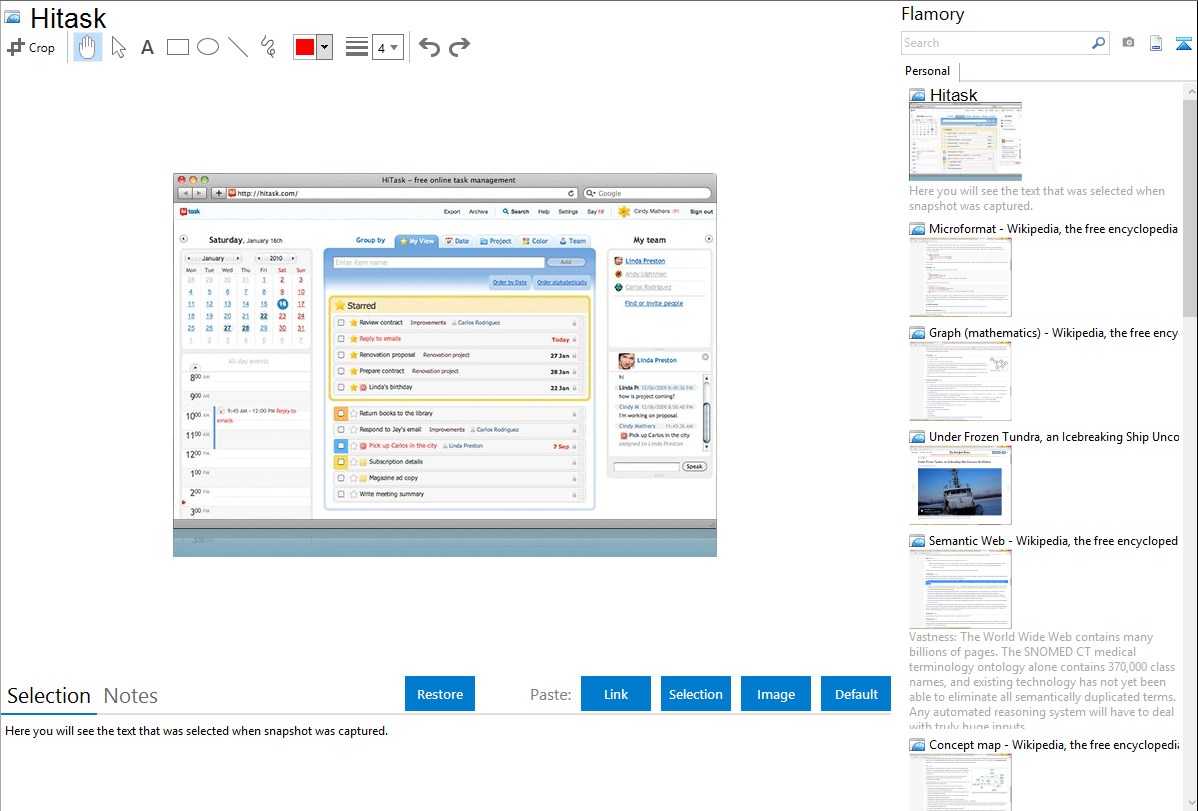
Task: Open the color picker dropdown arrow
Action: (325, 47)
